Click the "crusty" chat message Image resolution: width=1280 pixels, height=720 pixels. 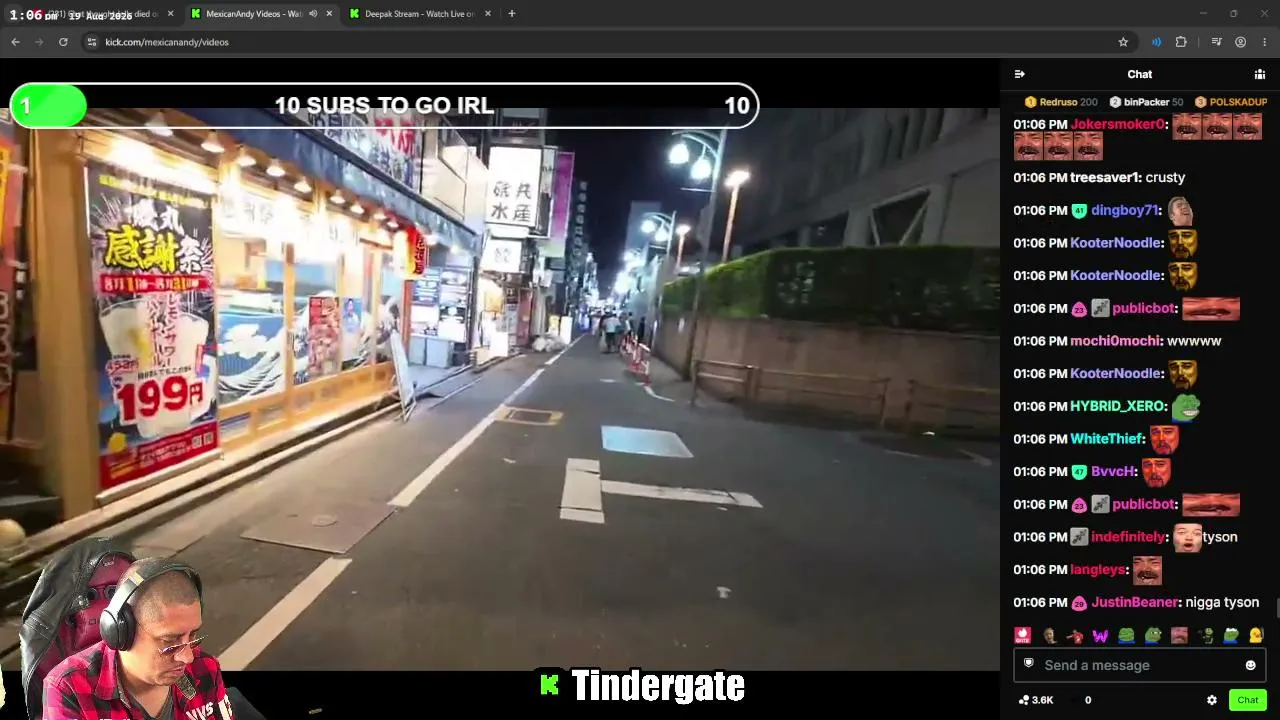pyautogui.click(x=1165, y=177)
